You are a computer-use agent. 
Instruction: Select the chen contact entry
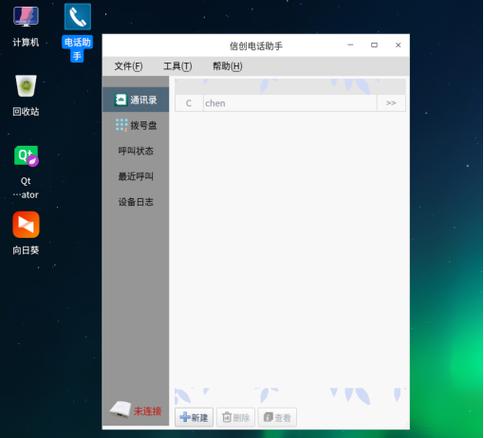pyautogui.click(x=290, y=103)
